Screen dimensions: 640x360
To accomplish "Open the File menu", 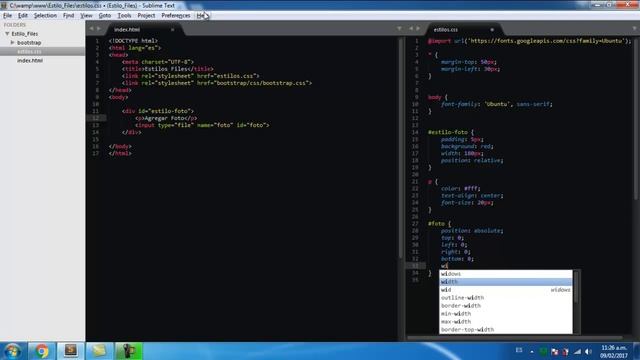I will pos(7,16).
